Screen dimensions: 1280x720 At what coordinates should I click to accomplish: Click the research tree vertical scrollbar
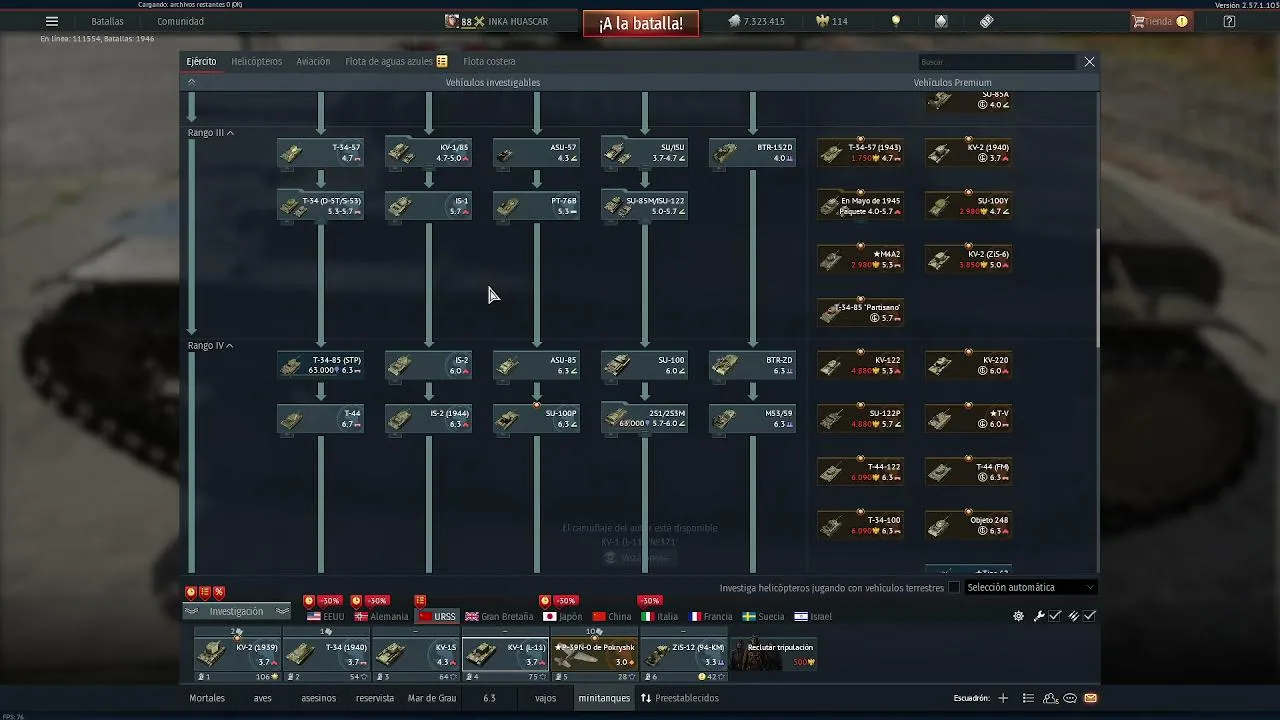point(1098,290)
